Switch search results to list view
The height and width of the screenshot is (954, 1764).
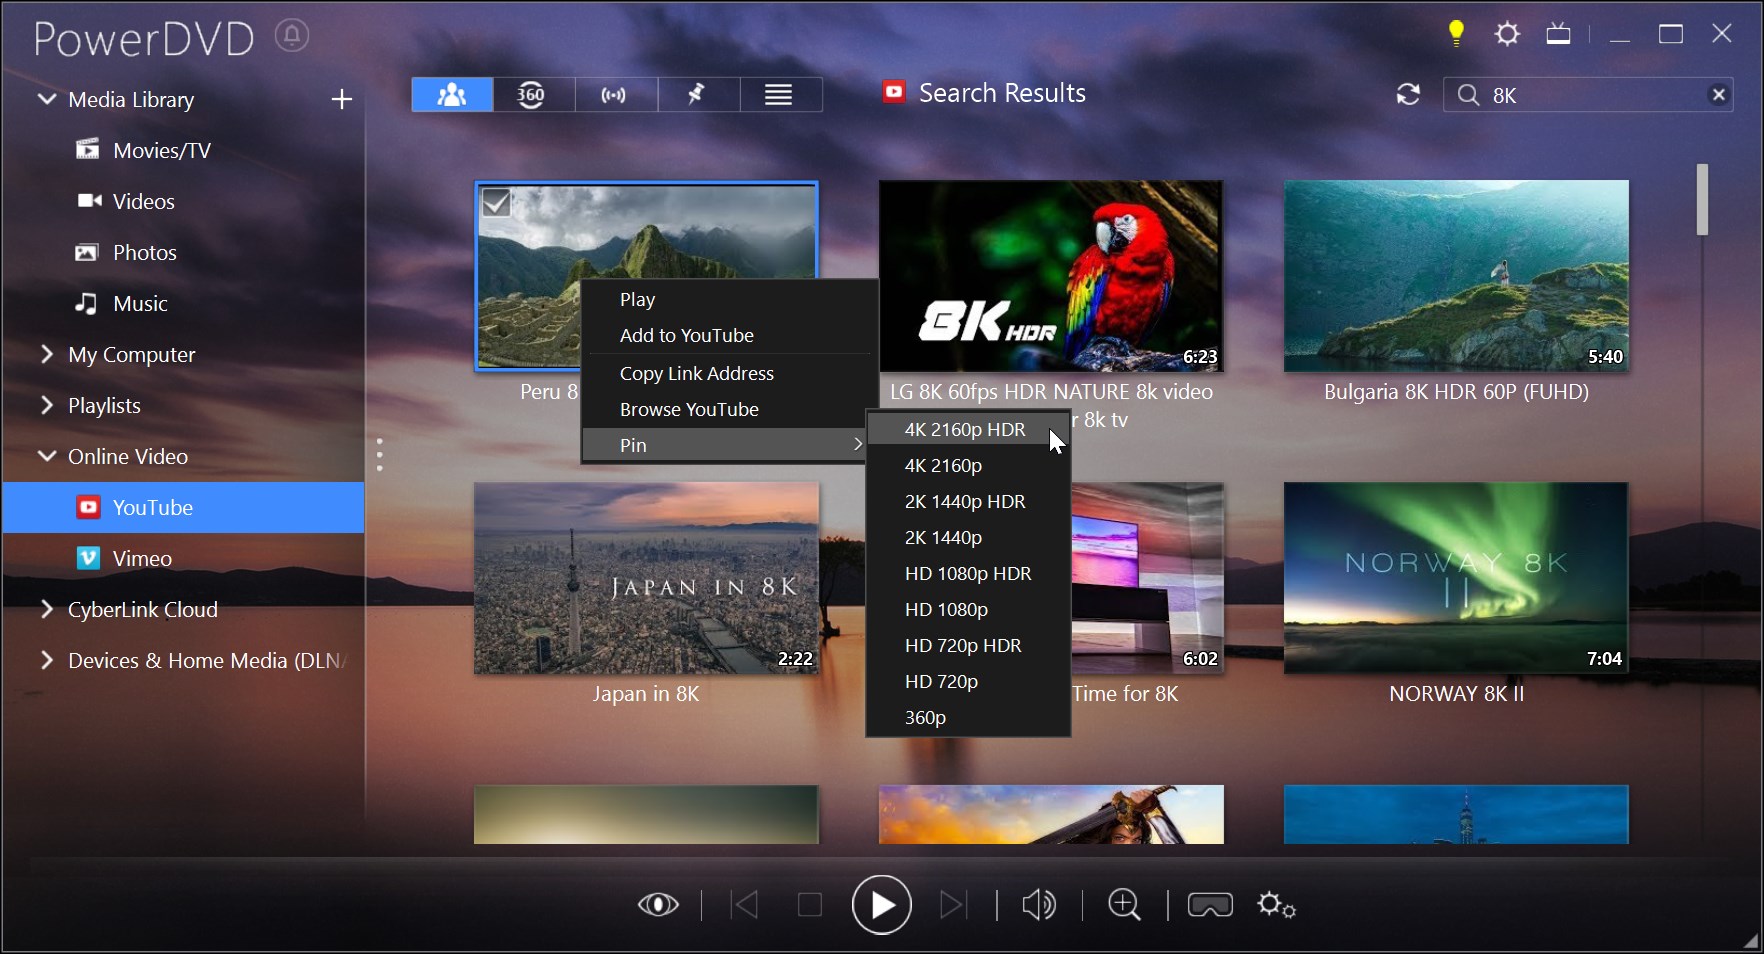779,94
